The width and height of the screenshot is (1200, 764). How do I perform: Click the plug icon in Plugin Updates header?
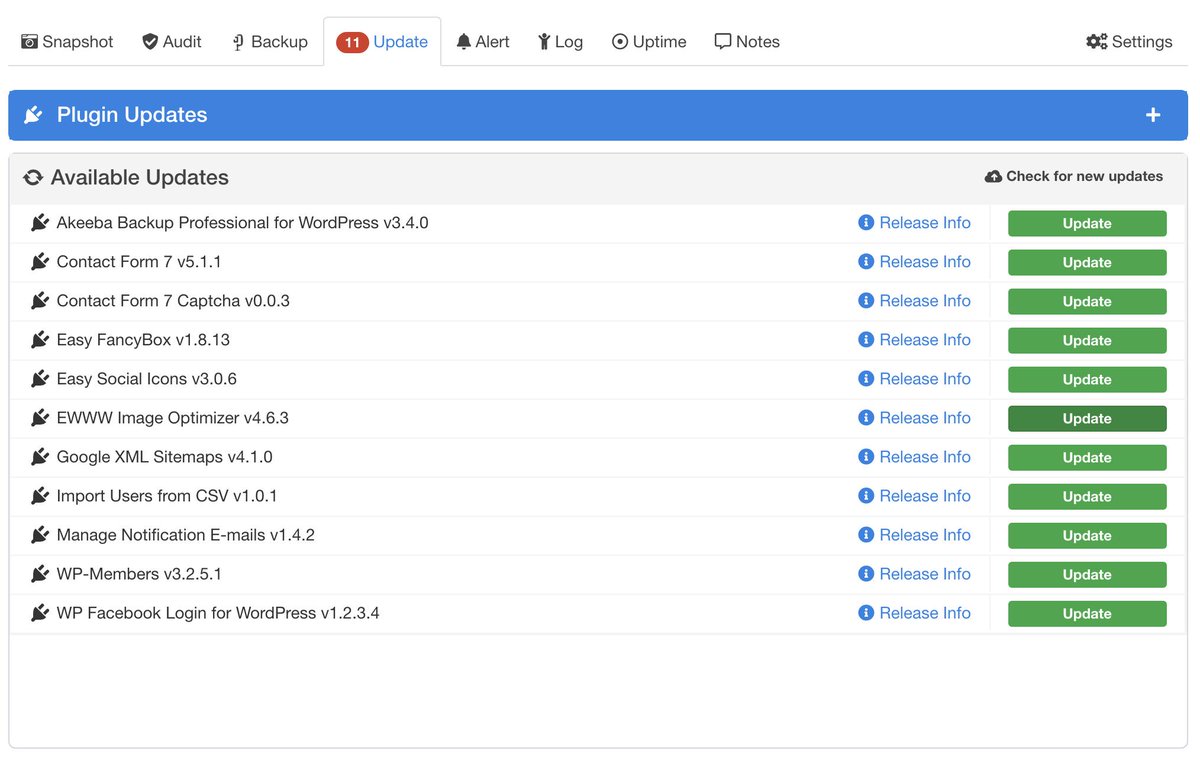pos(33,115)
